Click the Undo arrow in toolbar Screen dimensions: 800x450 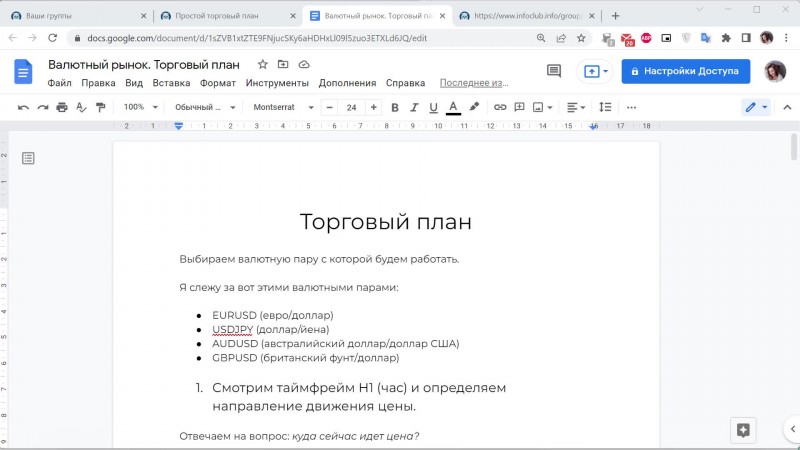point(23,107)
